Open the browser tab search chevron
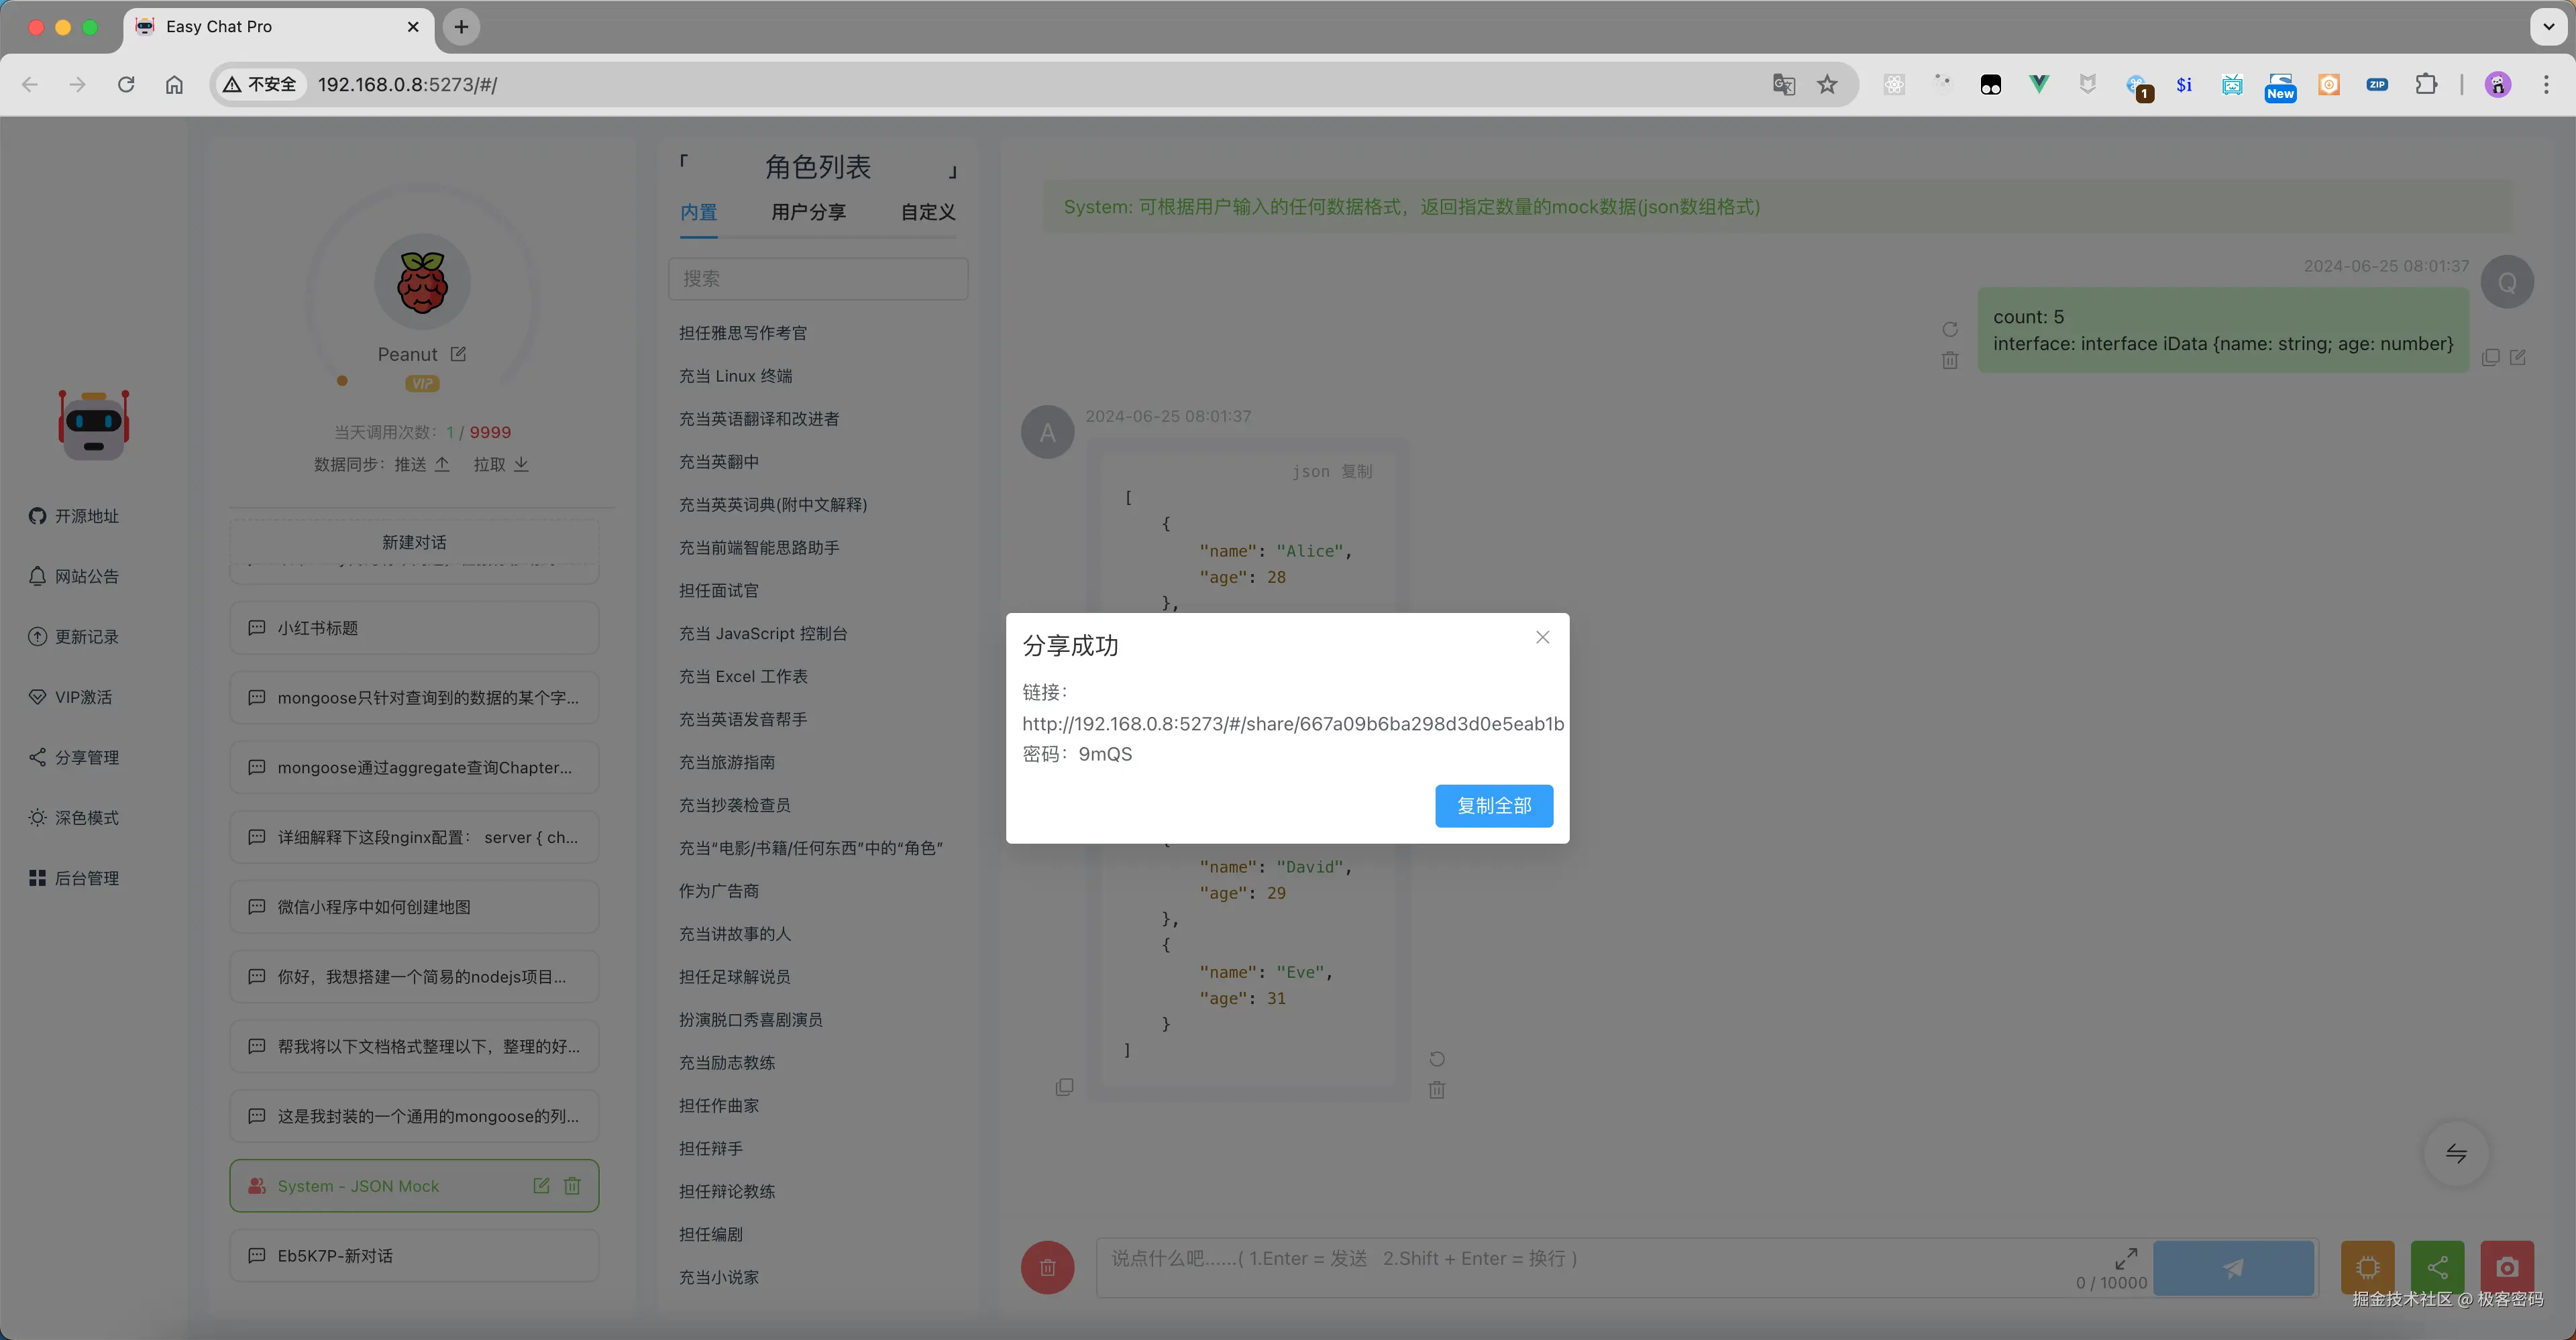2576x1340 pixels. coord(2548,27)
